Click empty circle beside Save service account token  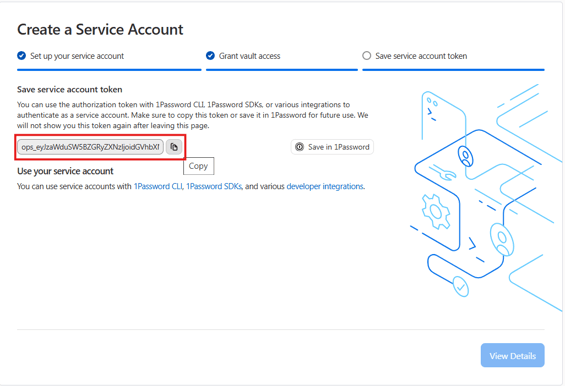366,56
